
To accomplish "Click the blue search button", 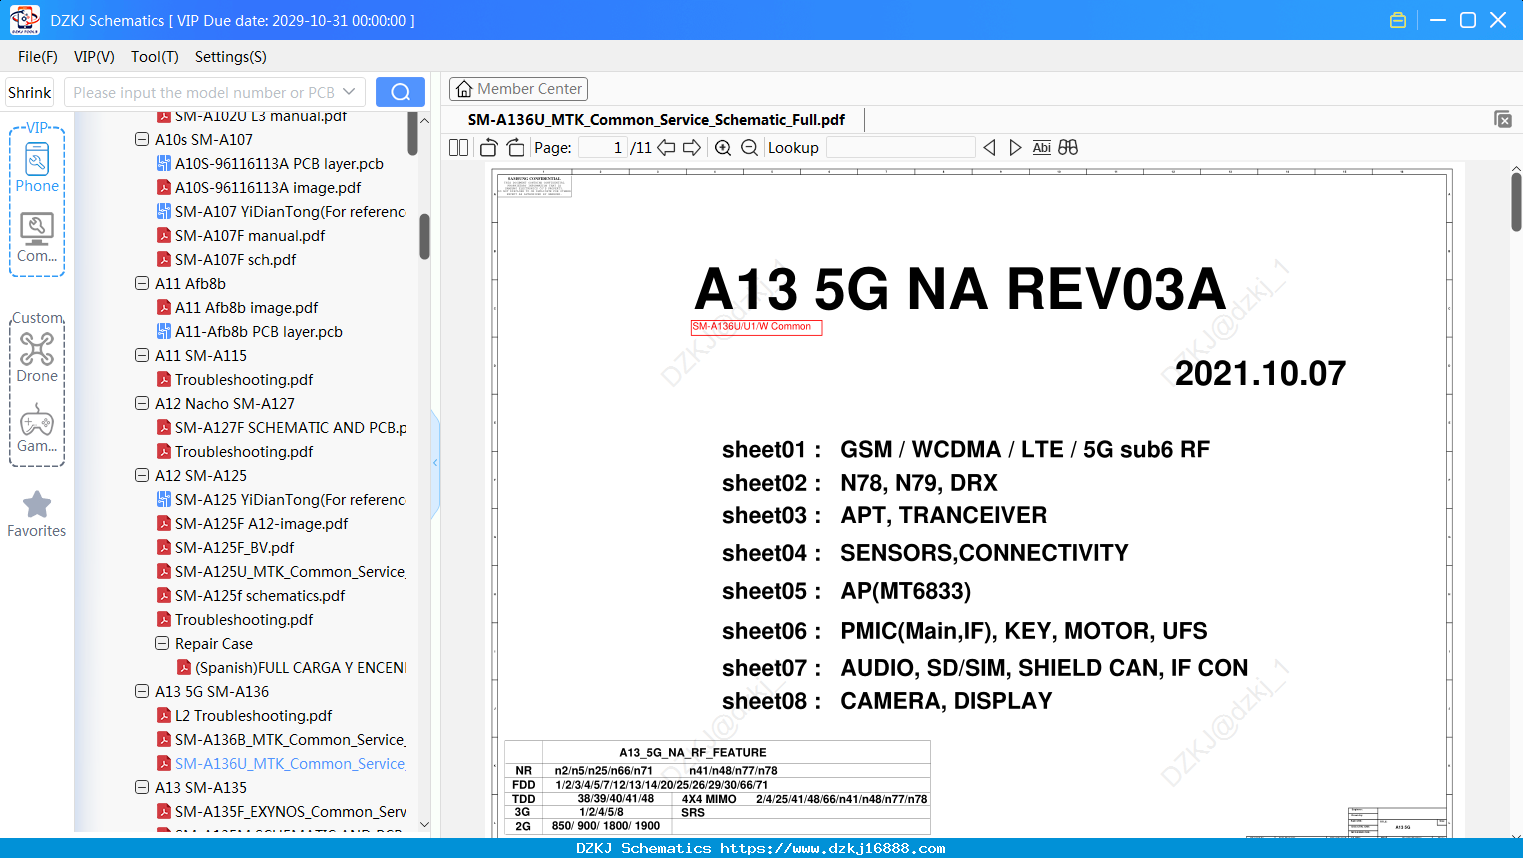I will [x=400, y=92].
